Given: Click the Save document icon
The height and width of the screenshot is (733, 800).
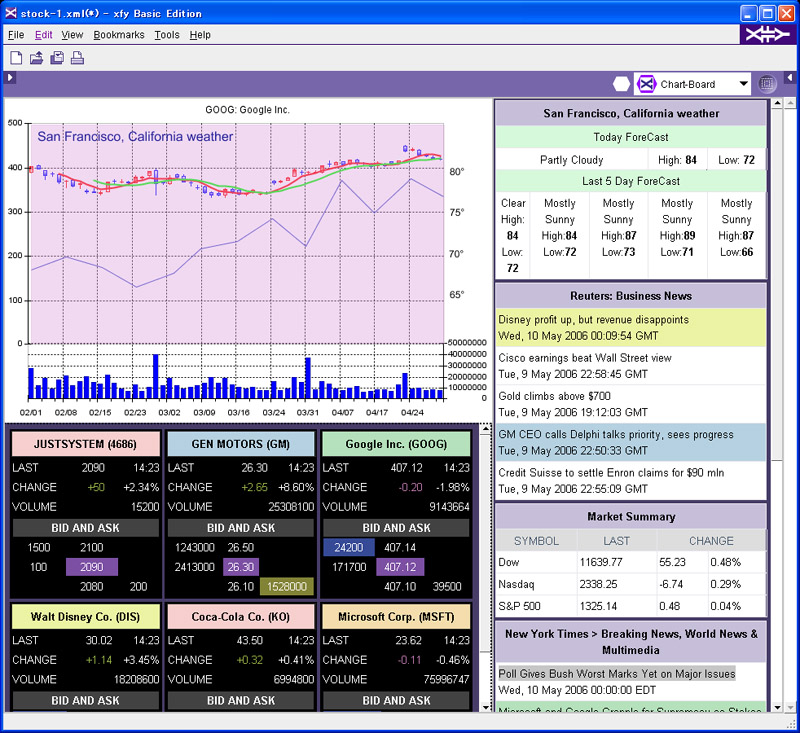Looking at the screenshot, I should pyautogui.click(x=57, y=58).
